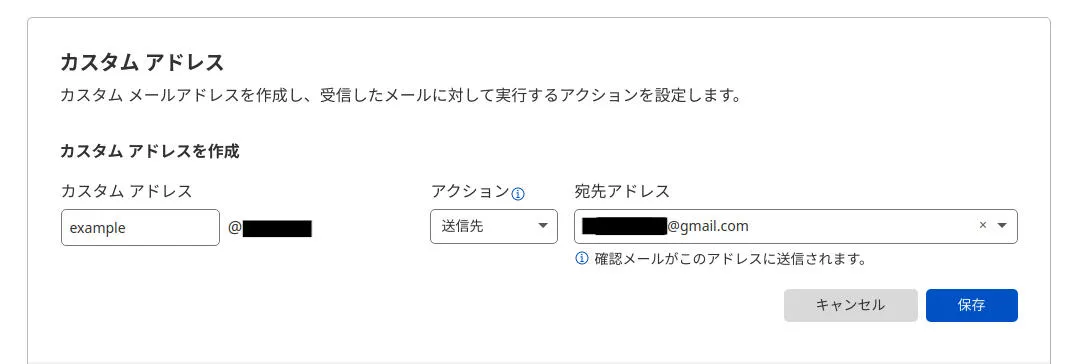Click the info icon before 確認メール message

pyautogui.click(x=582, y=259)
